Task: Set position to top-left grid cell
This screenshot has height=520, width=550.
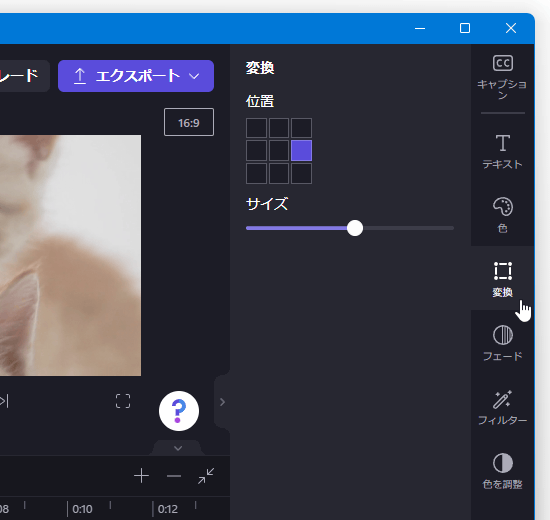Action: click(x=256, y=128)
